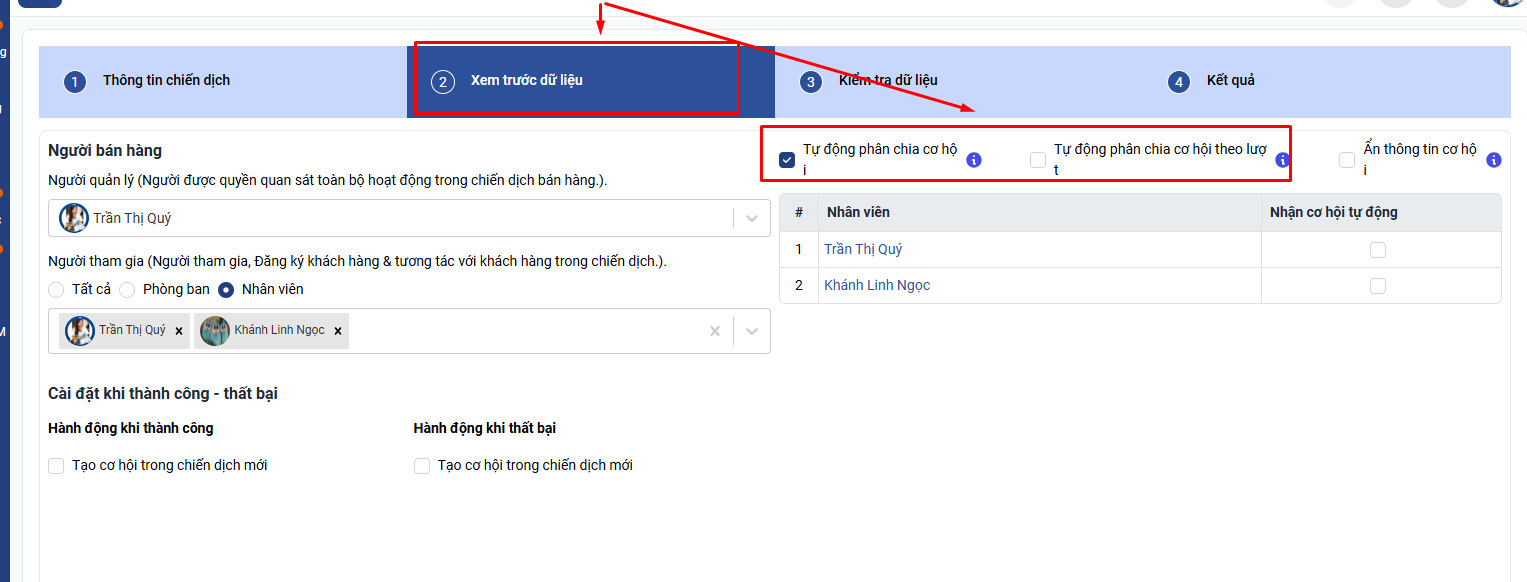Expand the Người quản lý dropdown
The height and width of the screenshot is (582, 1527).
752,218
